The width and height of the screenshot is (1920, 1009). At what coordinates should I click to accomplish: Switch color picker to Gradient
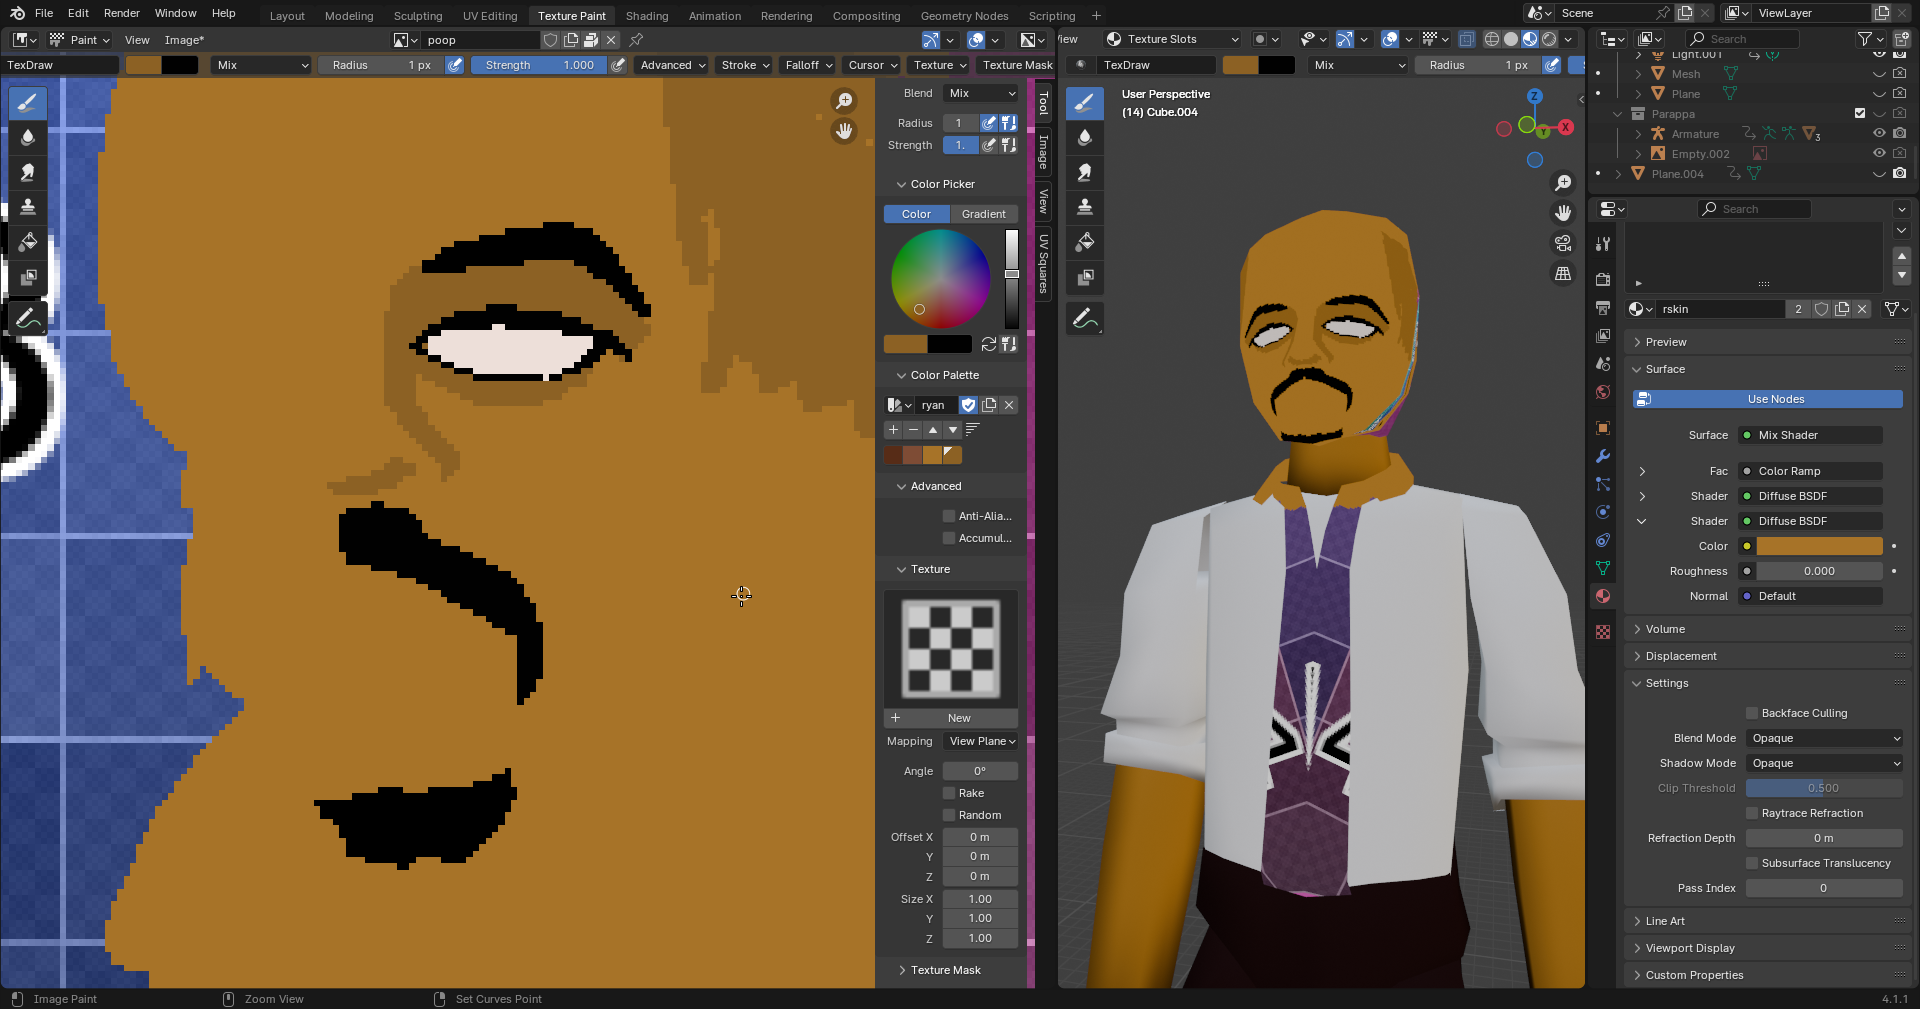[x=984, y=214]
